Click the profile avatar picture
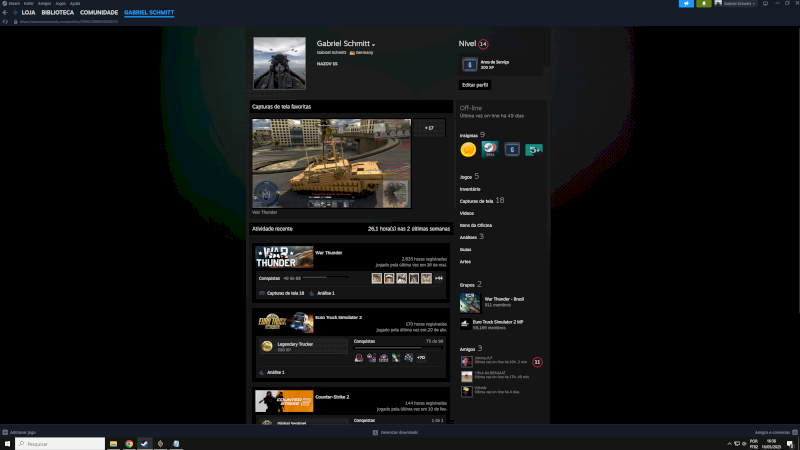This screenshot has width=800, height=450. coord(280,63)
